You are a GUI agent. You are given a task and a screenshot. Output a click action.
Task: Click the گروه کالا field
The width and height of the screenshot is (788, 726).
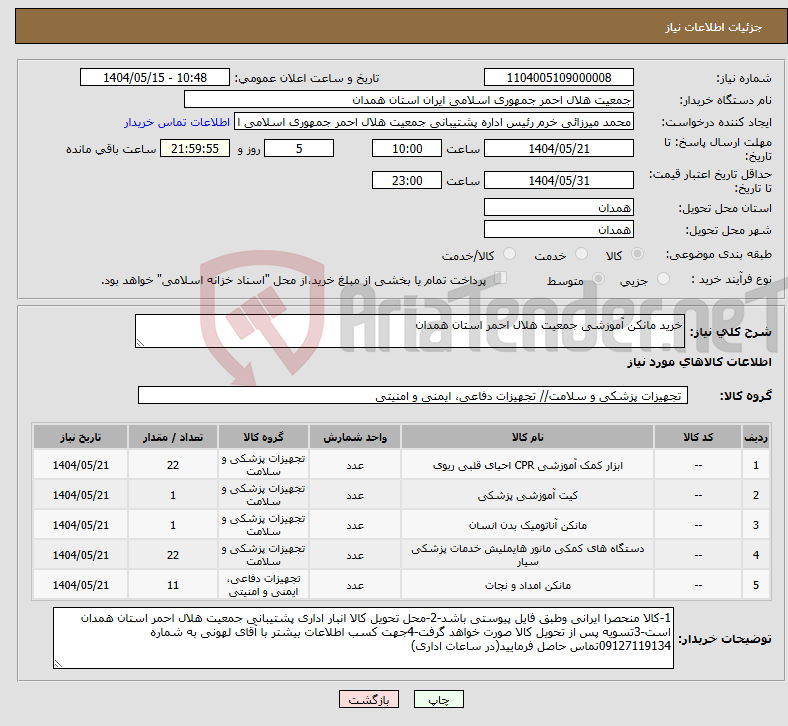413,396
